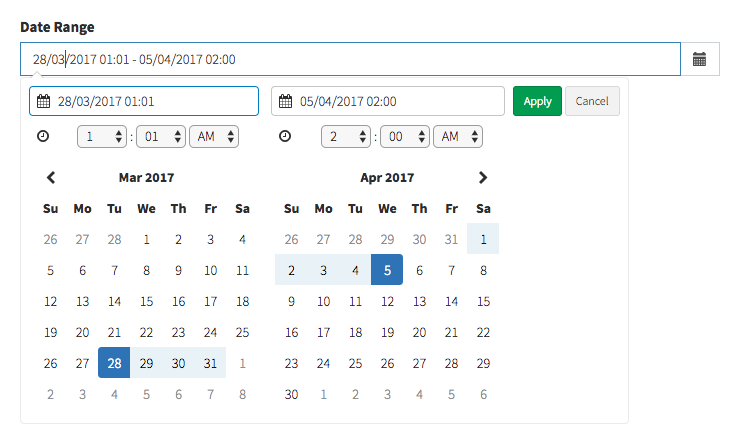This screenshot has height=439, width=741.
Task: Click the calendar icon beside the date range field
Action: [700, 60]
